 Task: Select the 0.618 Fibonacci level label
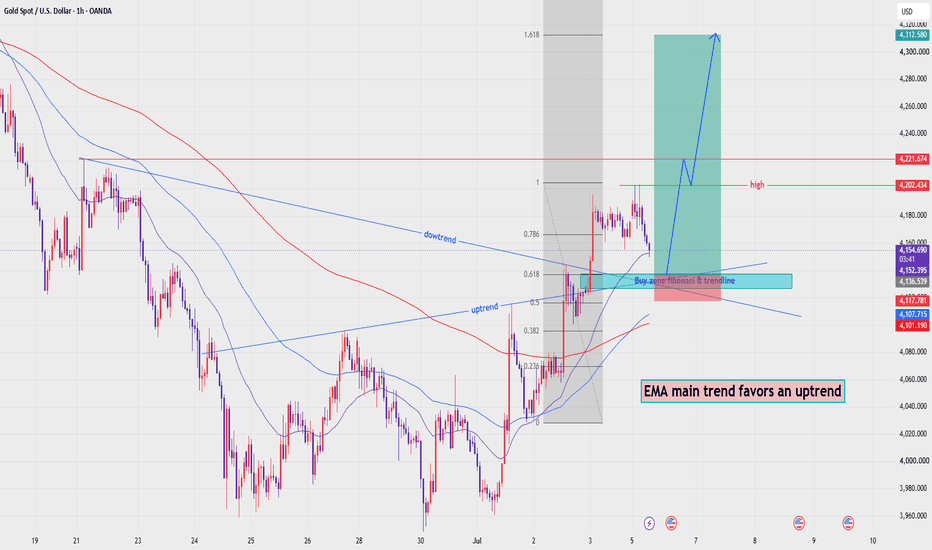531,274
